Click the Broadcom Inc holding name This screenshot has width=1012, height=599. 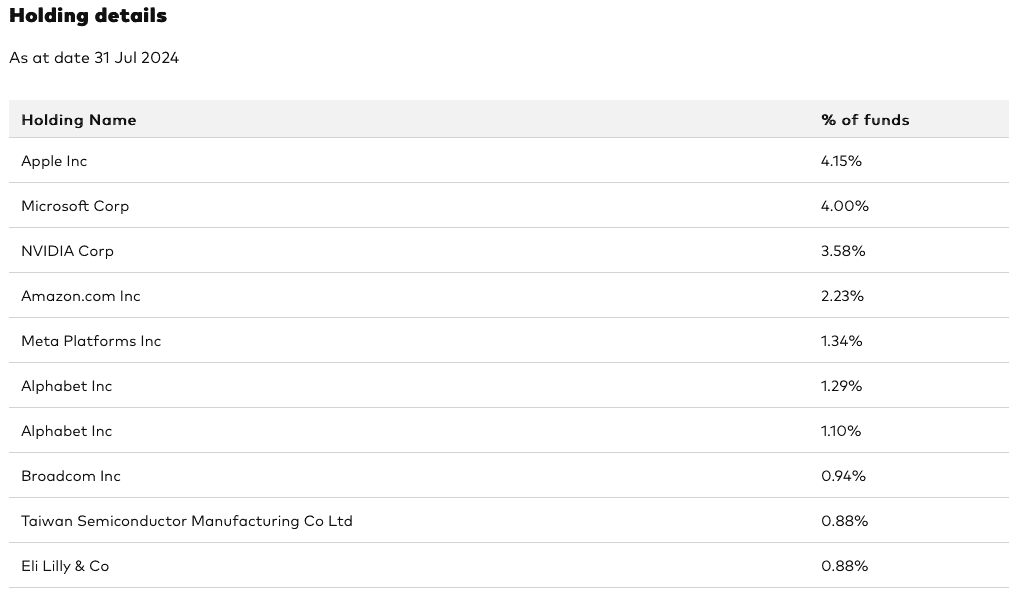pos(71,476)
